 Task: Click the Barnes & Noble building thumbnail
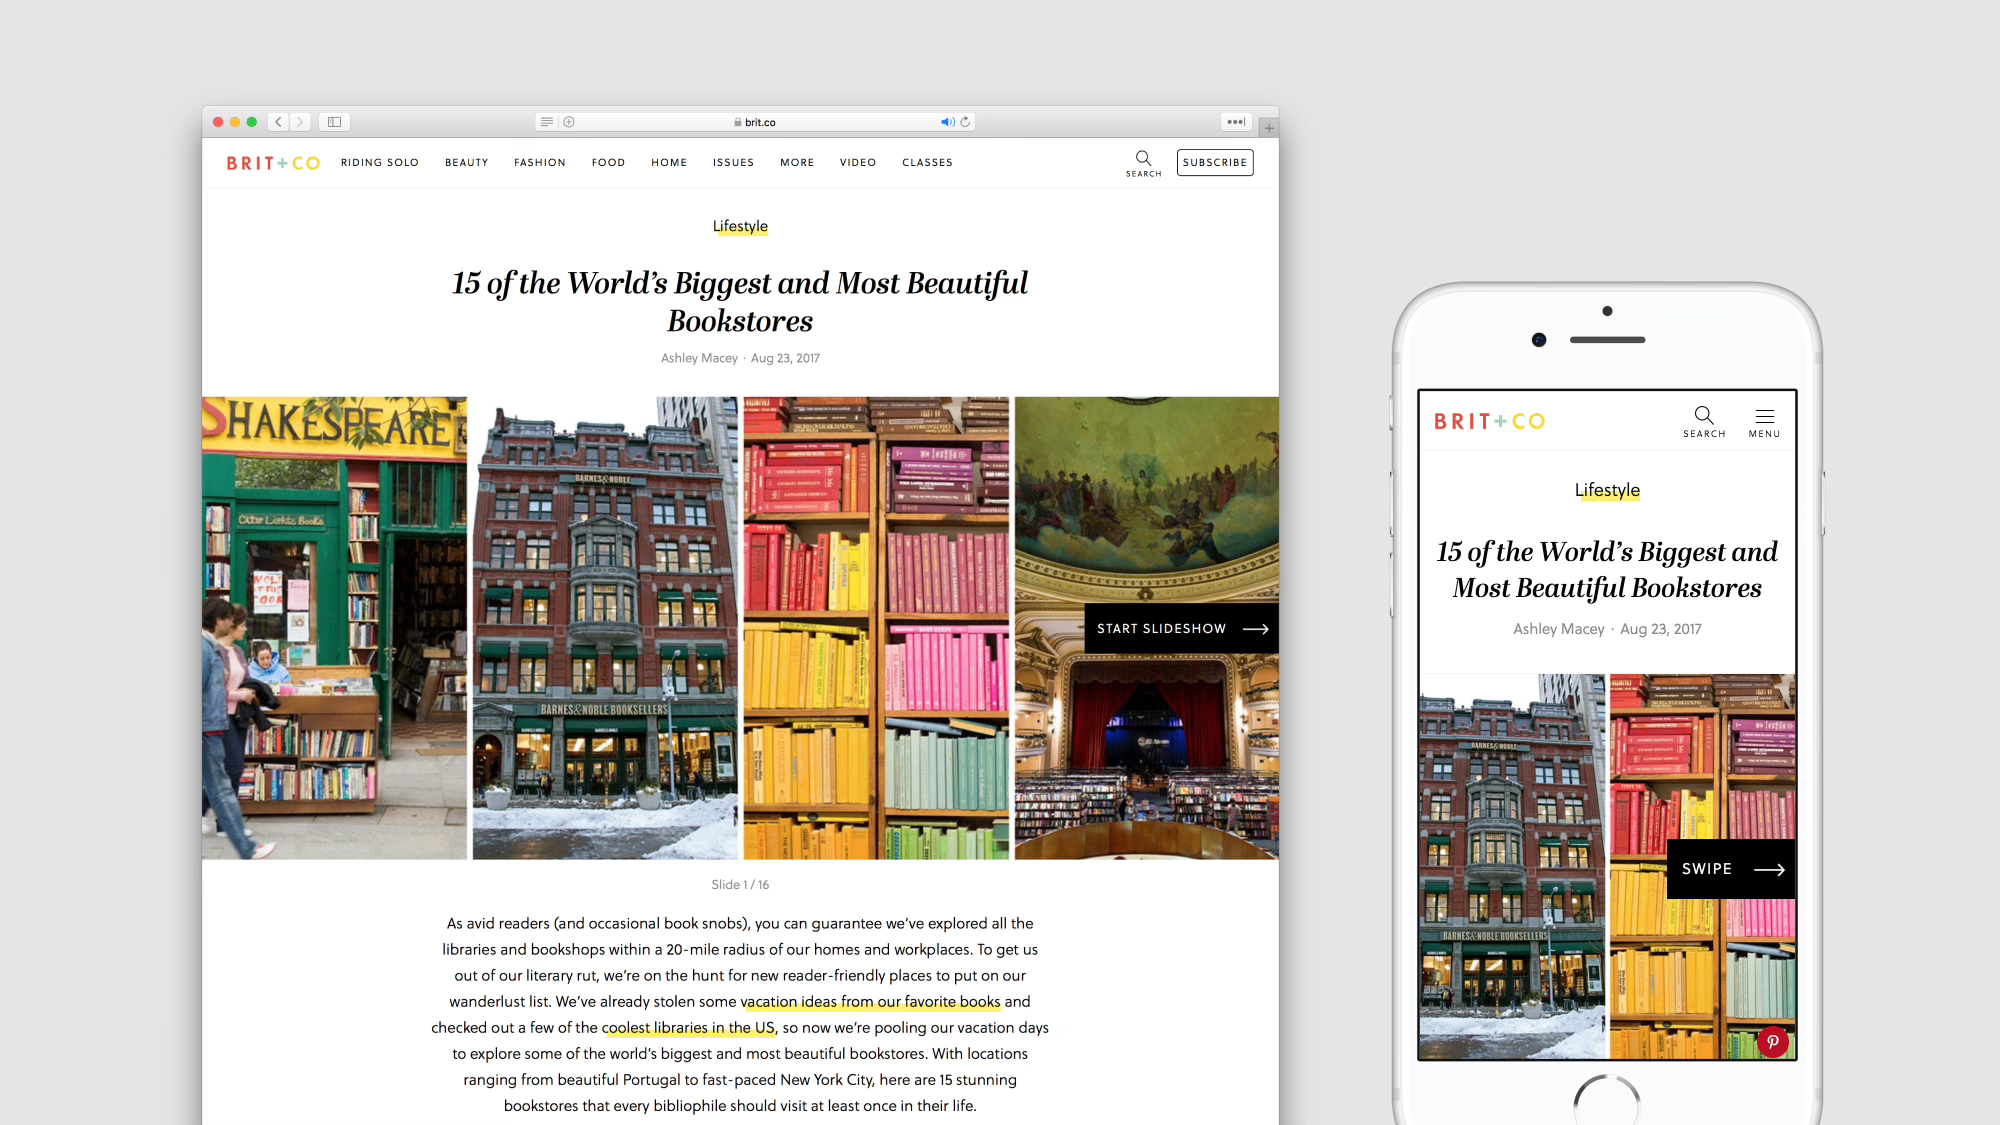[x=604, y=628]
